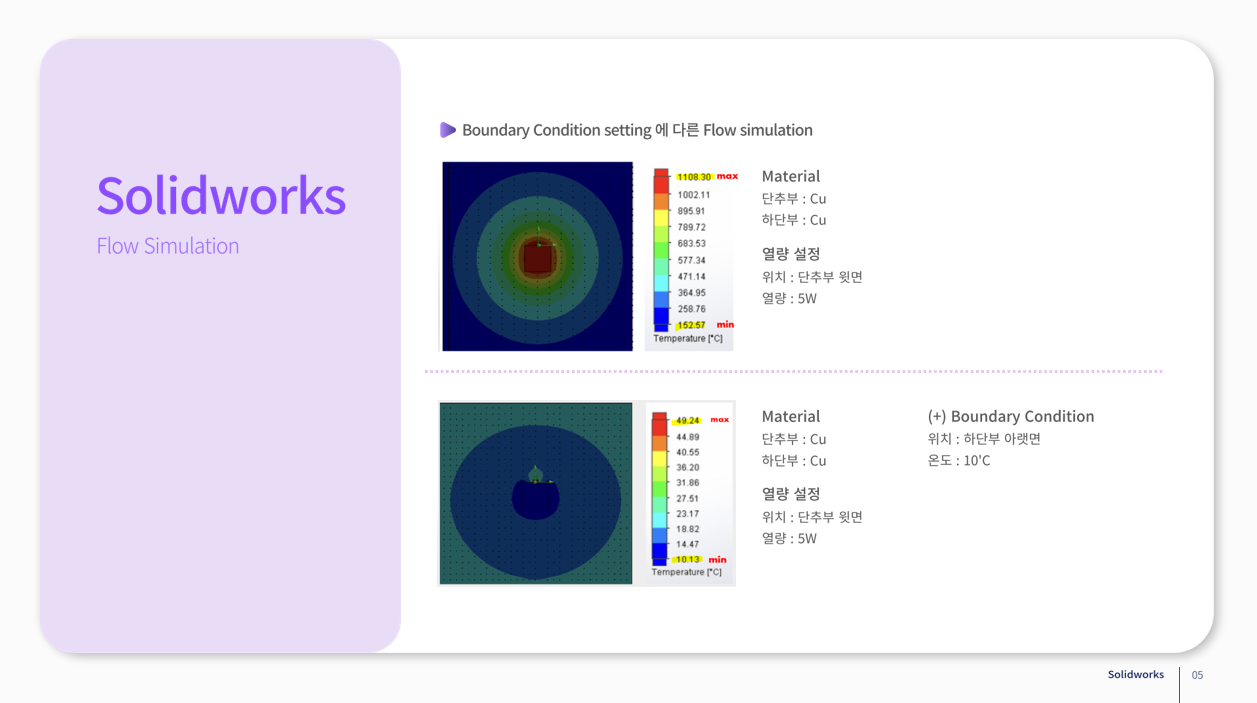This screenshot has height=703, width=1257.
Task: Open the red-centered concentric temperature plot image
Action: click(537, 256)
